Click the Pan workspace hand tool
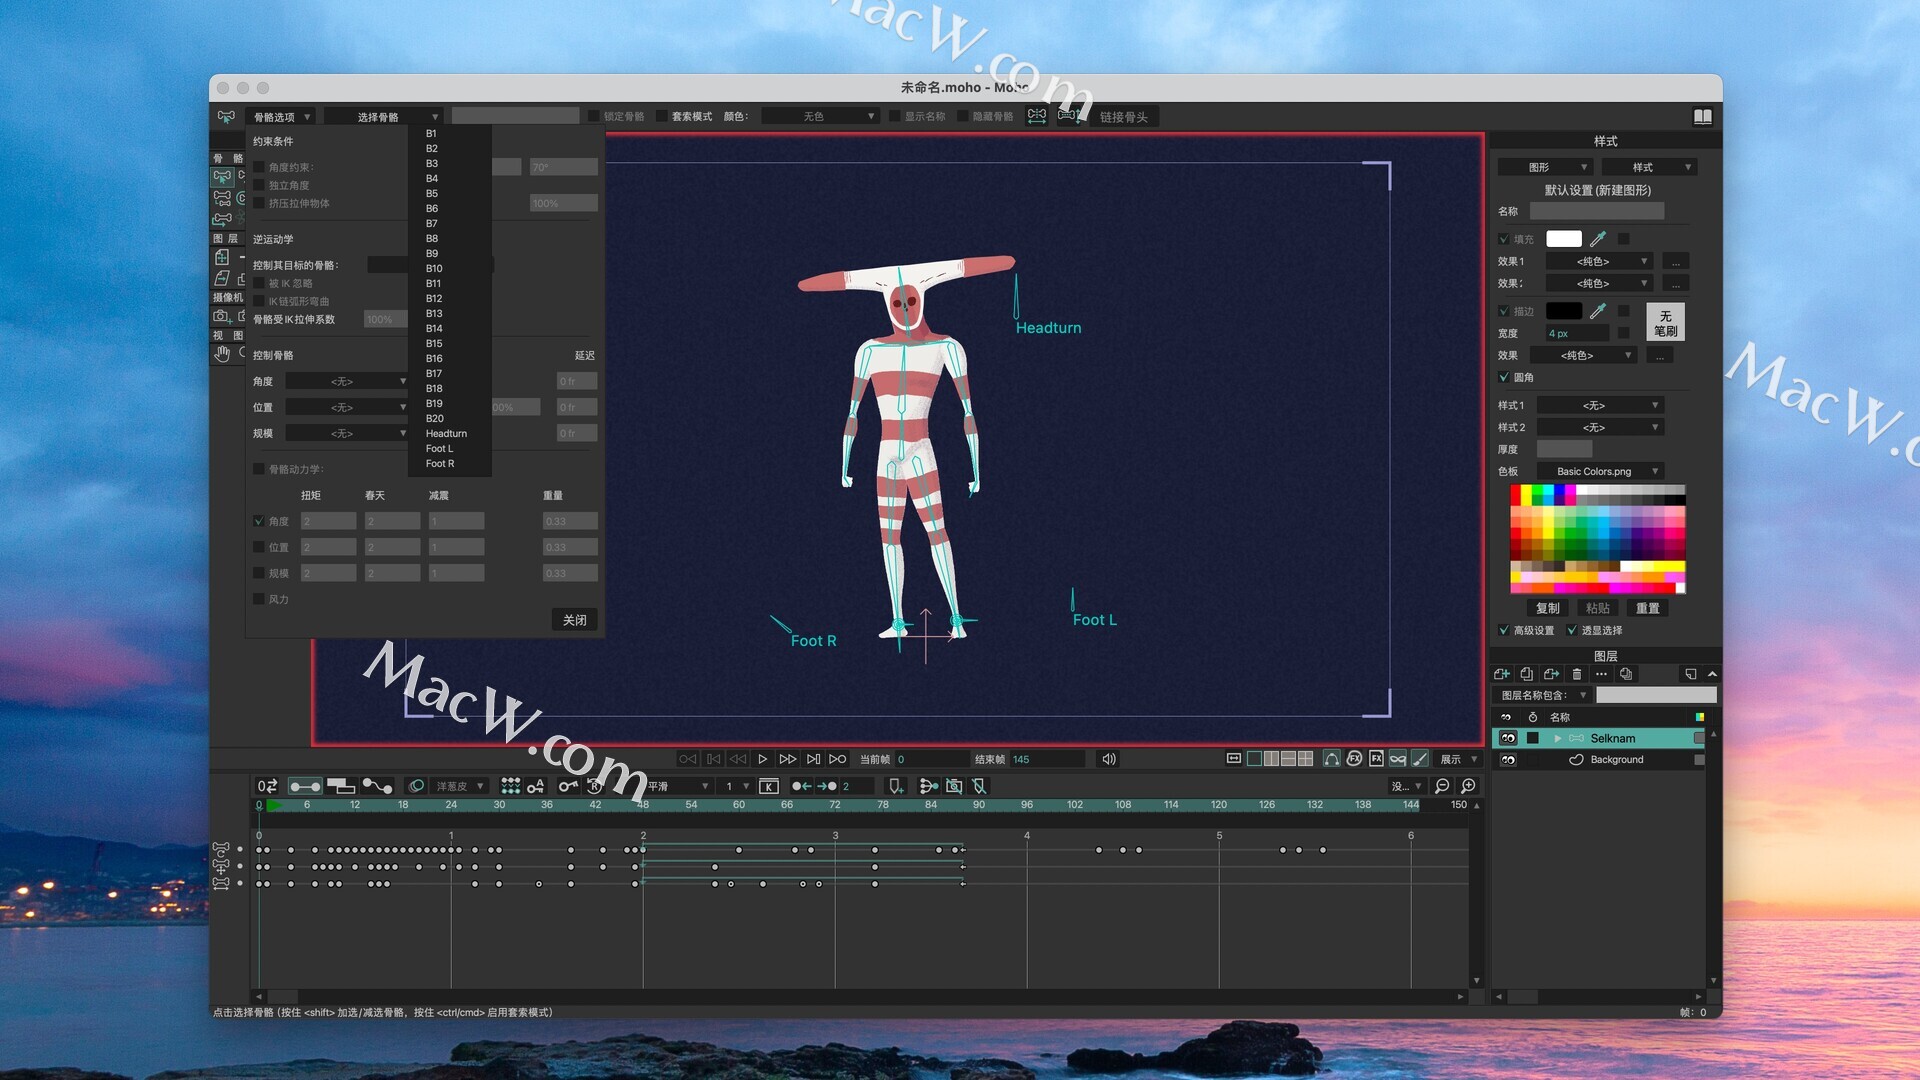 (222, 354)
